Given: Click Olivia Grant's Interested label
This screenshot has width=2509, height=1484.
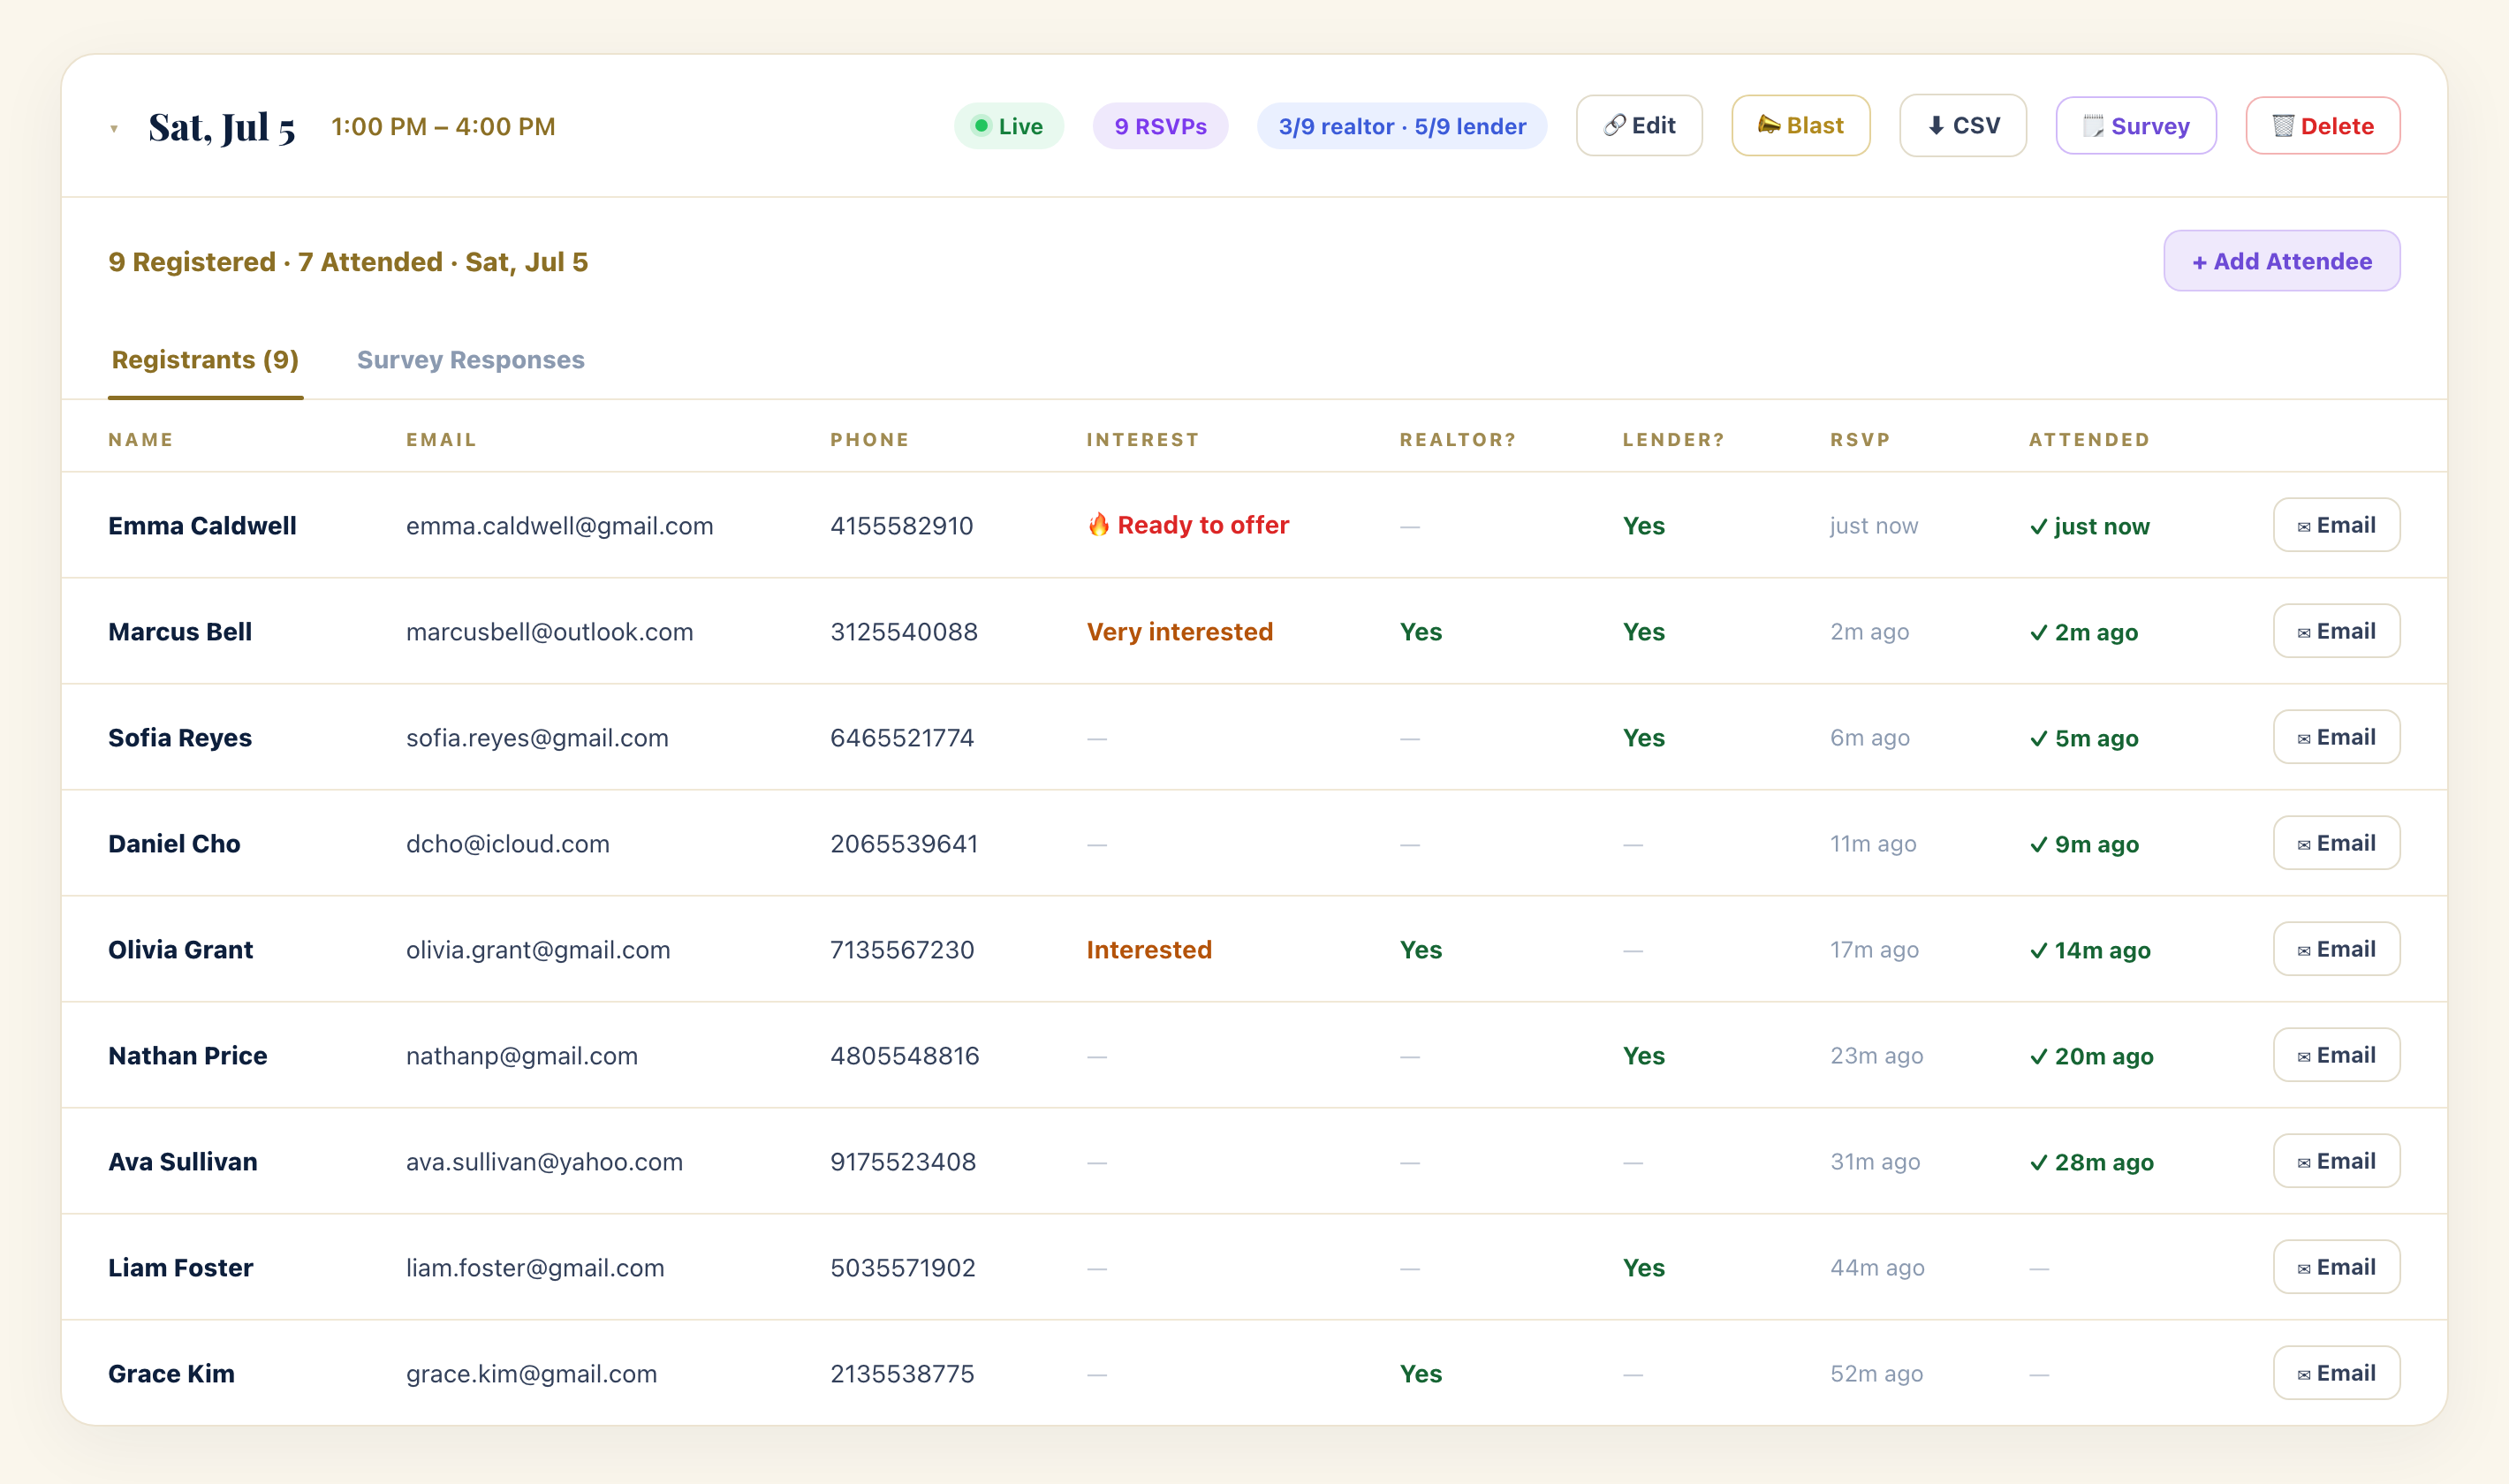Looking at the screenshot, I should 1149,950.
